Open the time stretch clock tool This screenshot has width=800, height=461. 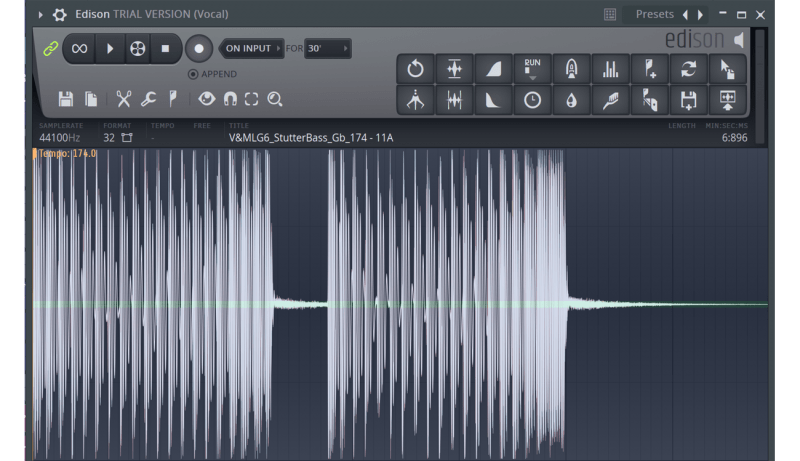(532, 100)
